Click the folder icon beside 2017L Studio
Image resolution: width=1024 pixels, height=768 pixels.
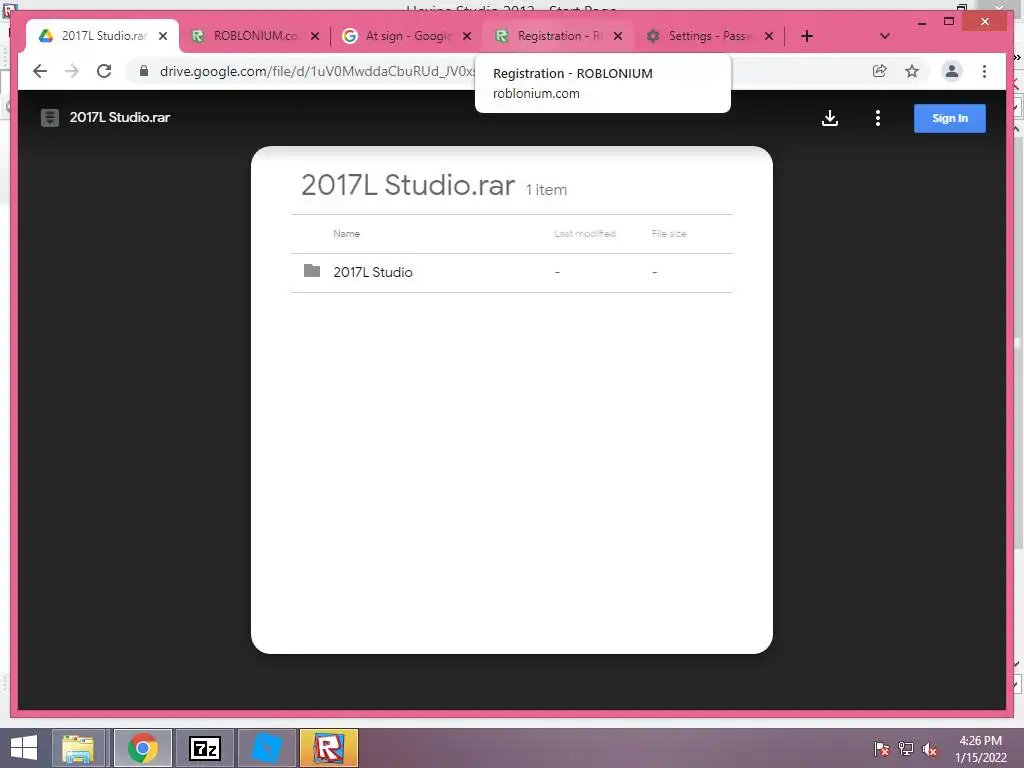[x=312, y=270]
